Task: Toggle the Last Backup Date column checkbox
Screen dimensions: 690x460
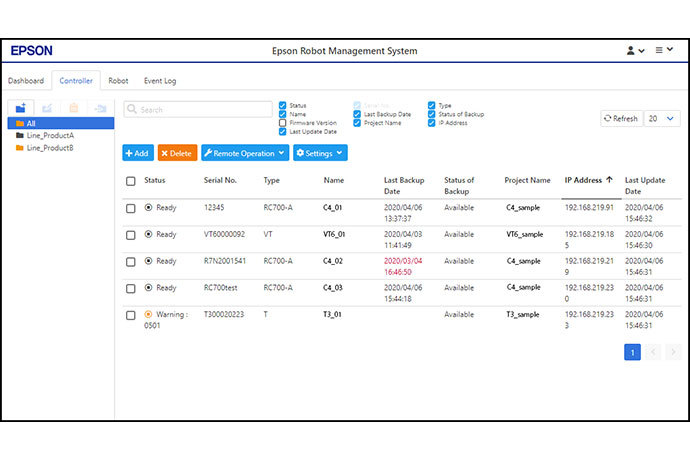Action: (x=357, y=114)
